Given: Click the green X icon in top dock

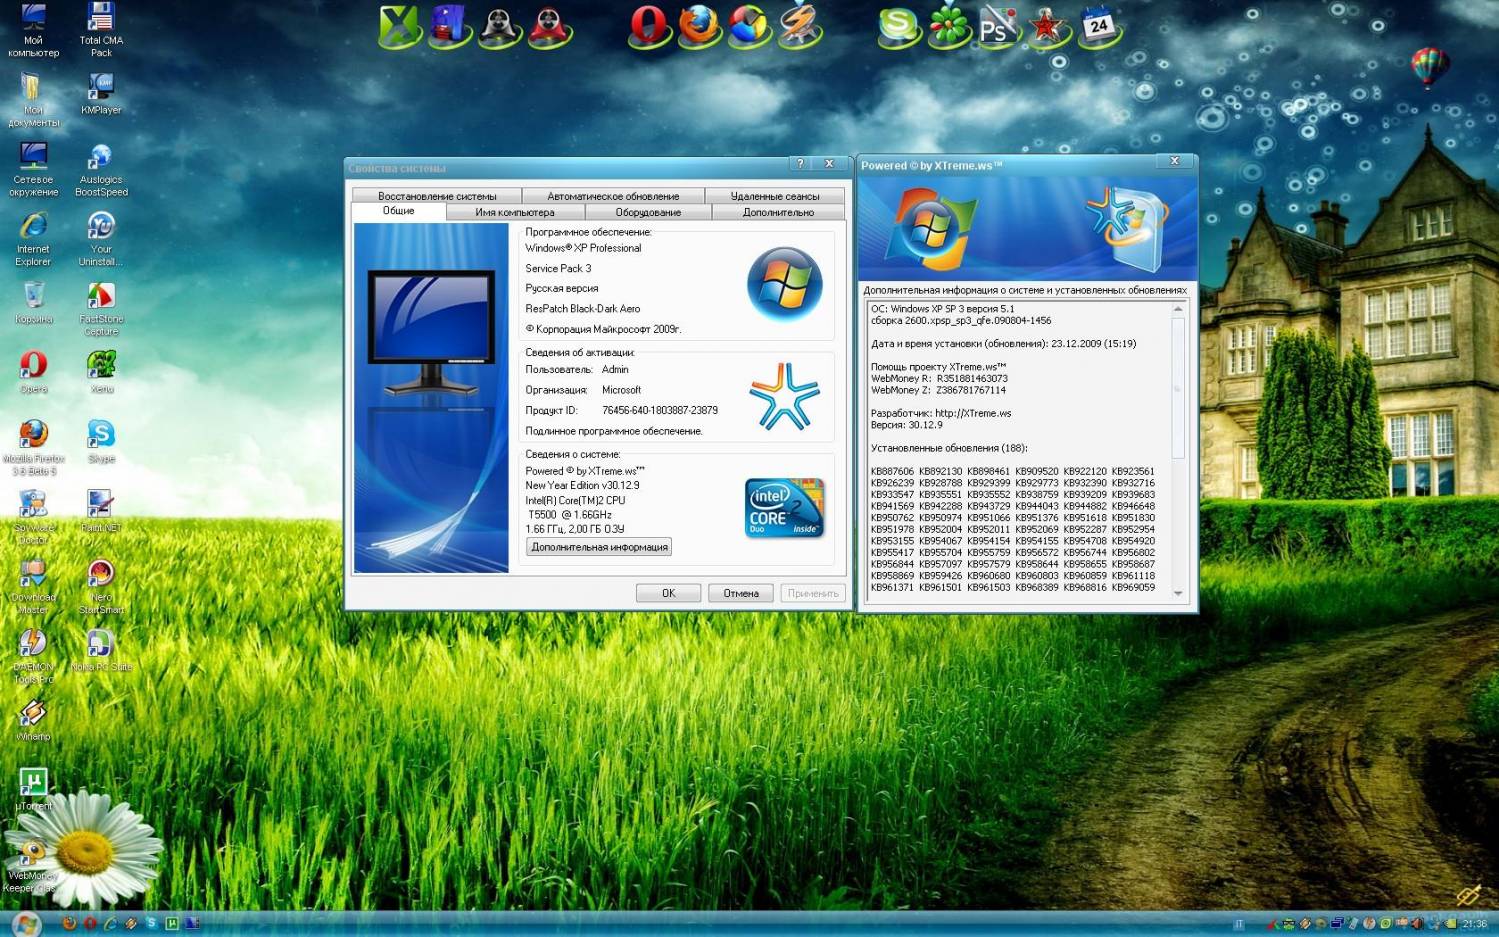Looking at the screenshot, I should tap(400, 25).
